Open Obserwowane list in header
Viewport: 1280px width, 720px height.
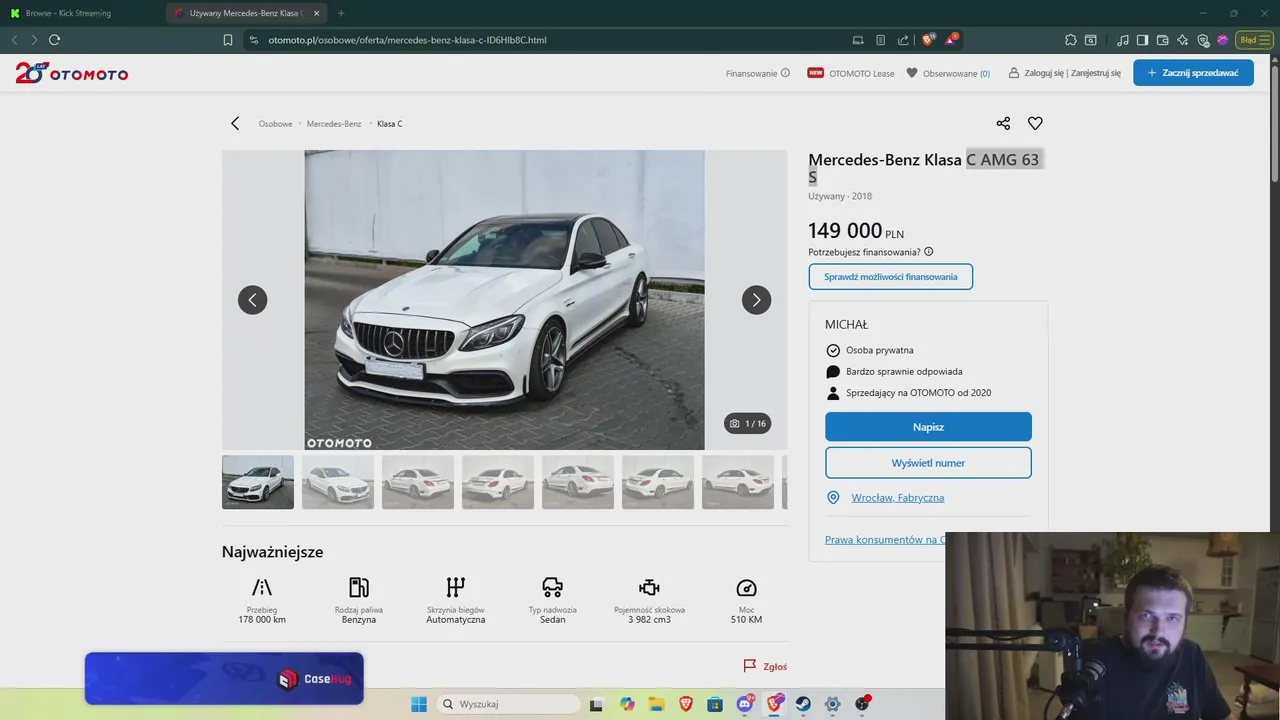(x=948, y=73)
